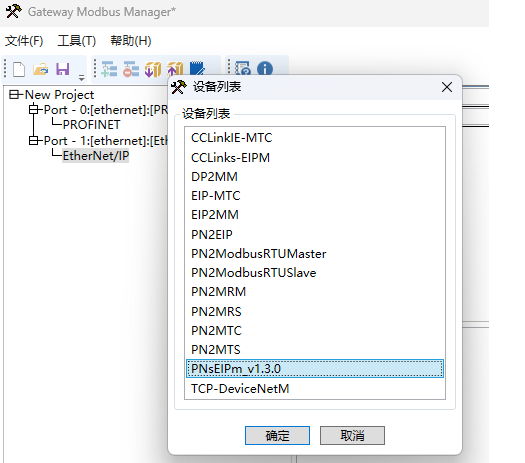This screenshot has height=463, width=525.
Task: Close the 设备列表 dialog
Action: (x=447, y=87)
